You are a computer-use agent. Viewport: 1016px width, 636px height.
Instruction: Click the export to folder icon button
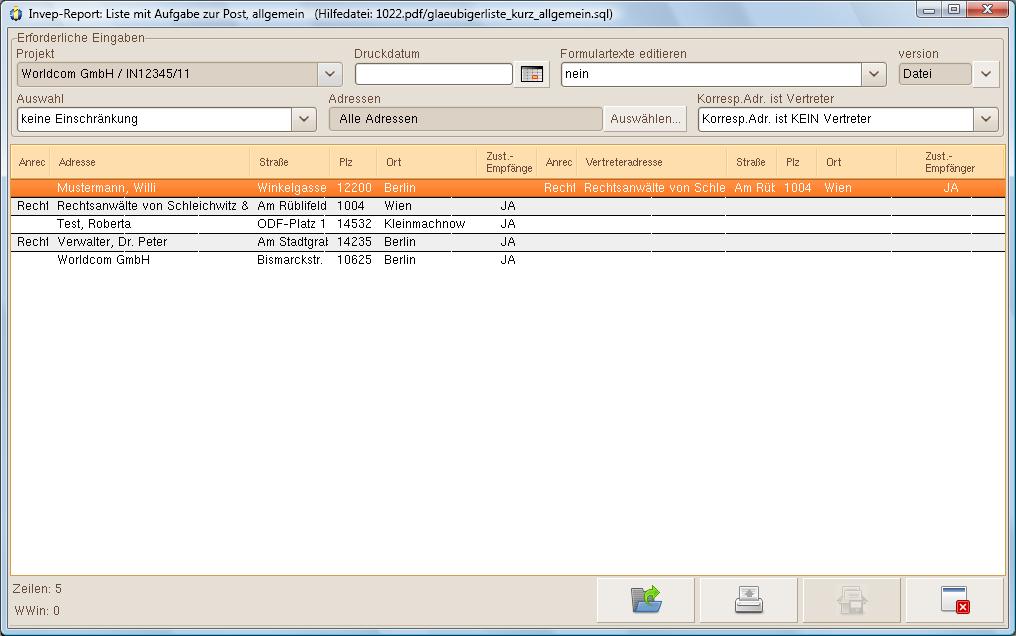point(645,600)
